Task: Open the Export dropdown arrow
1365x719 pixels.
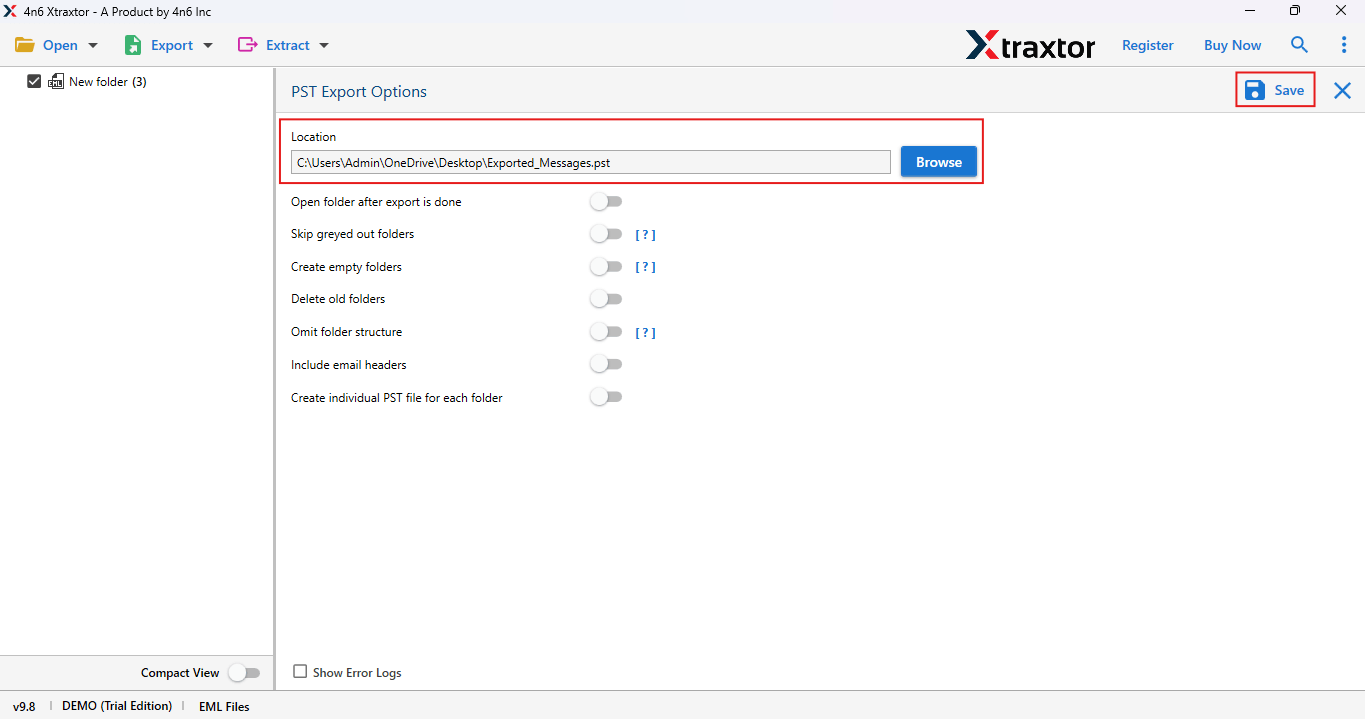Action: click(x=208, y=45)
